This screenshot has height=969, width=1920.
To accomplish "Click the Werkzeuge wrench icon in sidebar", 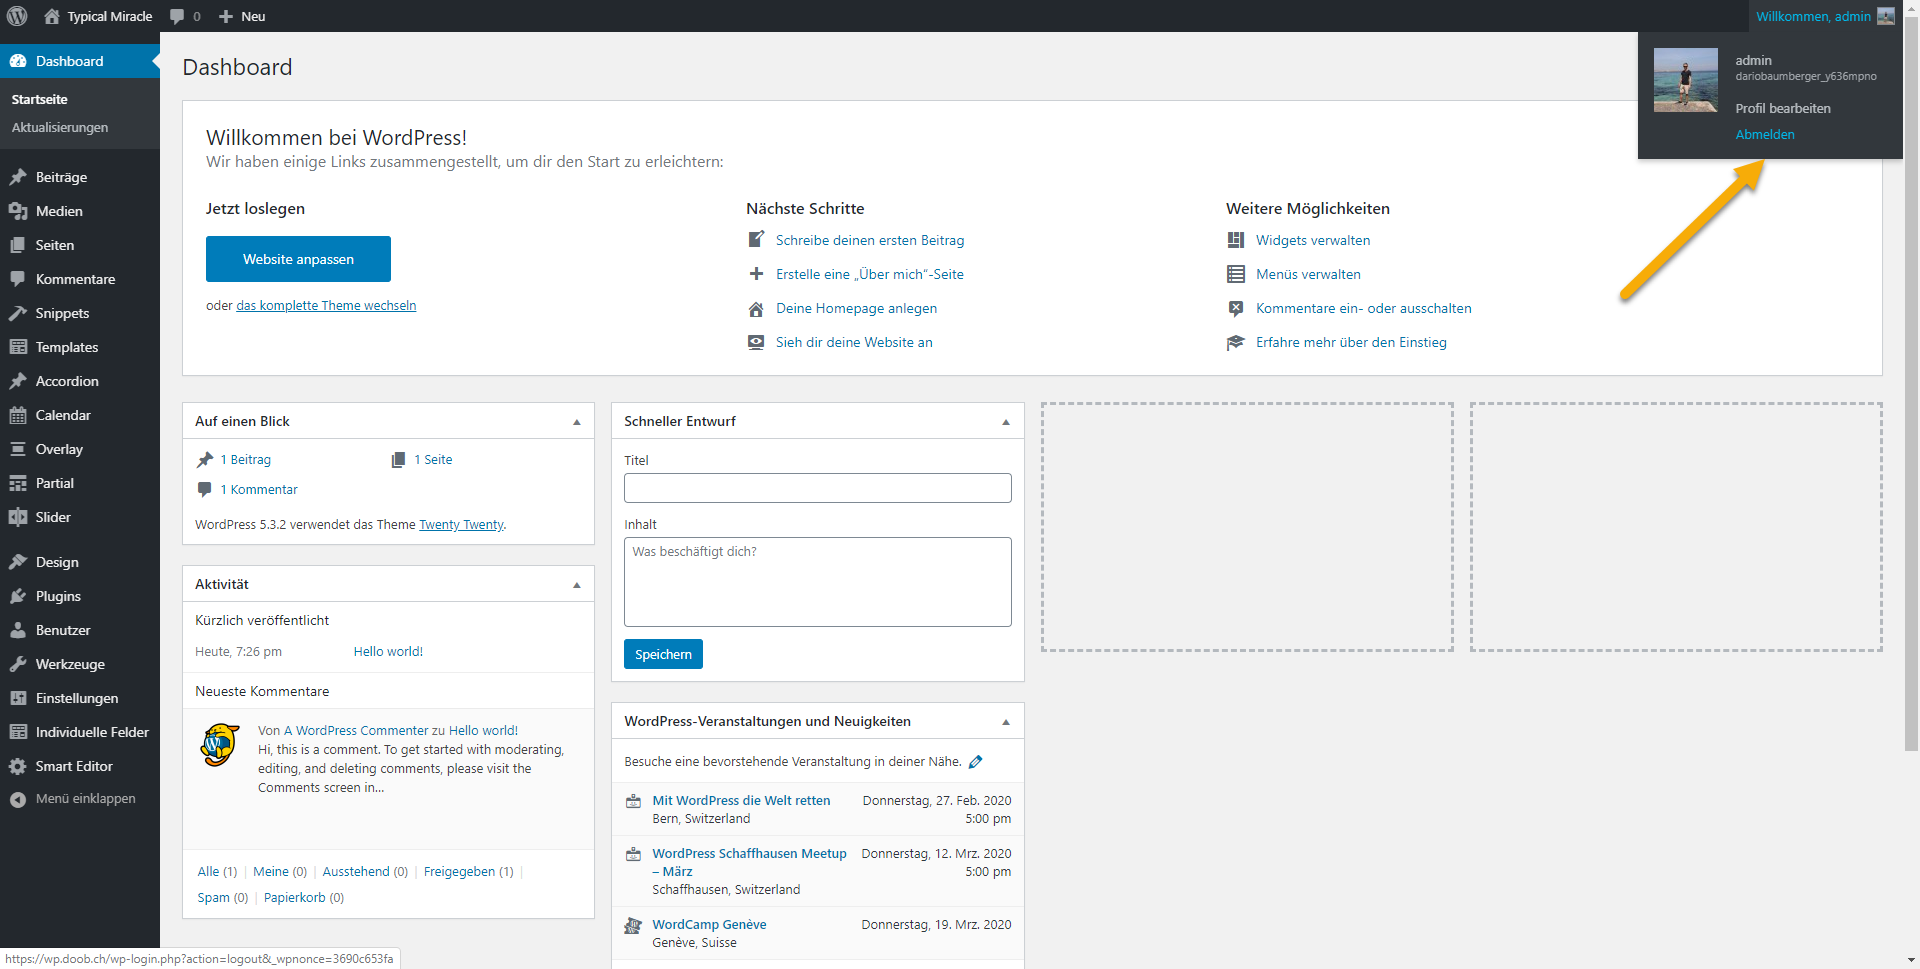I will (x=18, y=664).
